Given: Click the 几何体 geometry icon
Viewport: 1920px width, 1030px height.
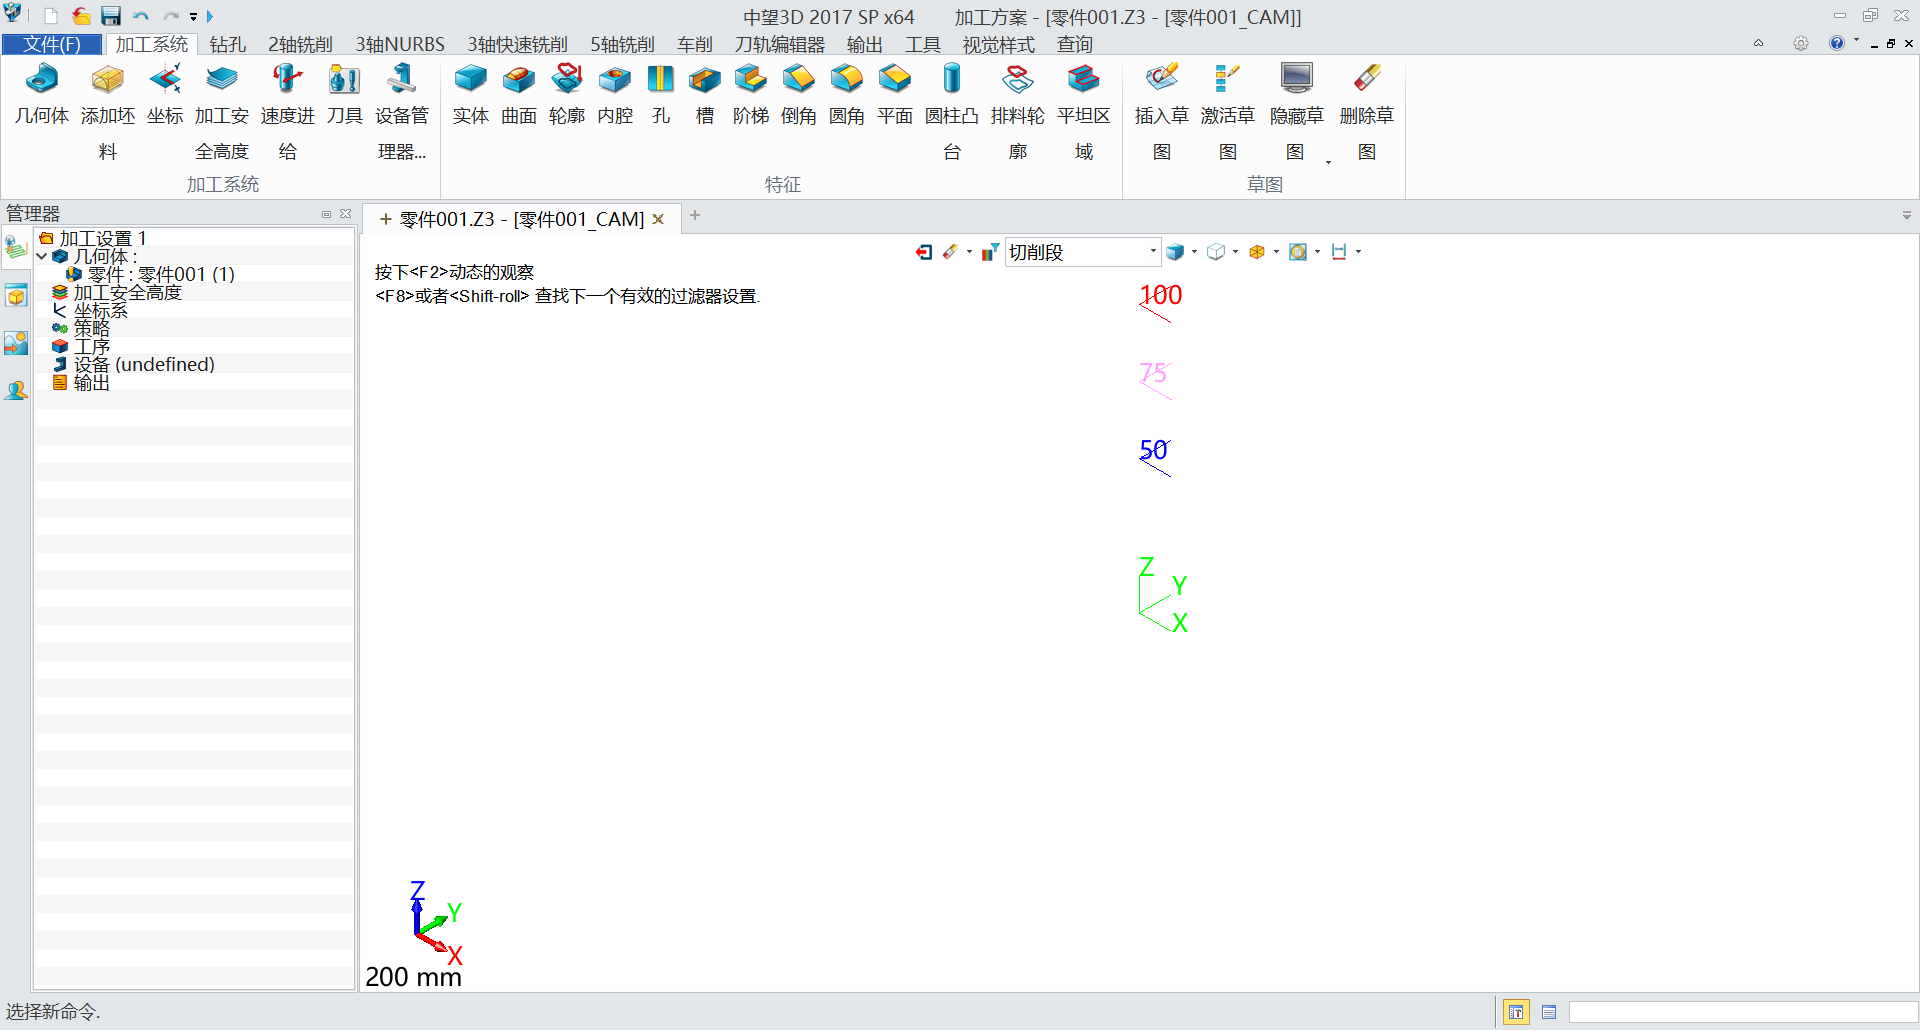Looking at the screenshot, I should [x=42, y=80].
